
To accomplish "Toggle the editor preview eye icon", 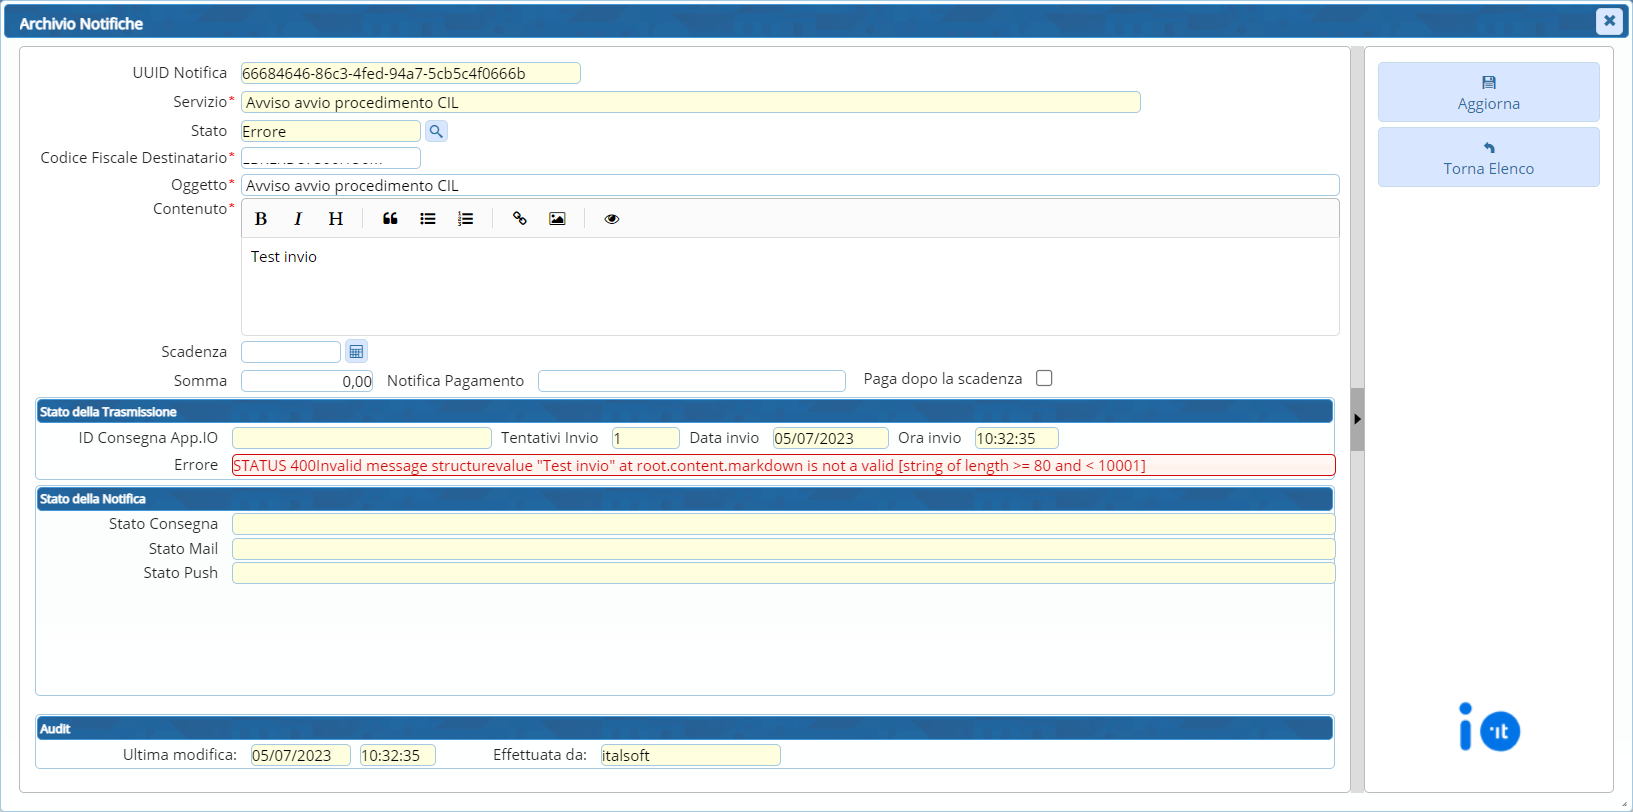I will pyautogui.click(x=612, y=219).
